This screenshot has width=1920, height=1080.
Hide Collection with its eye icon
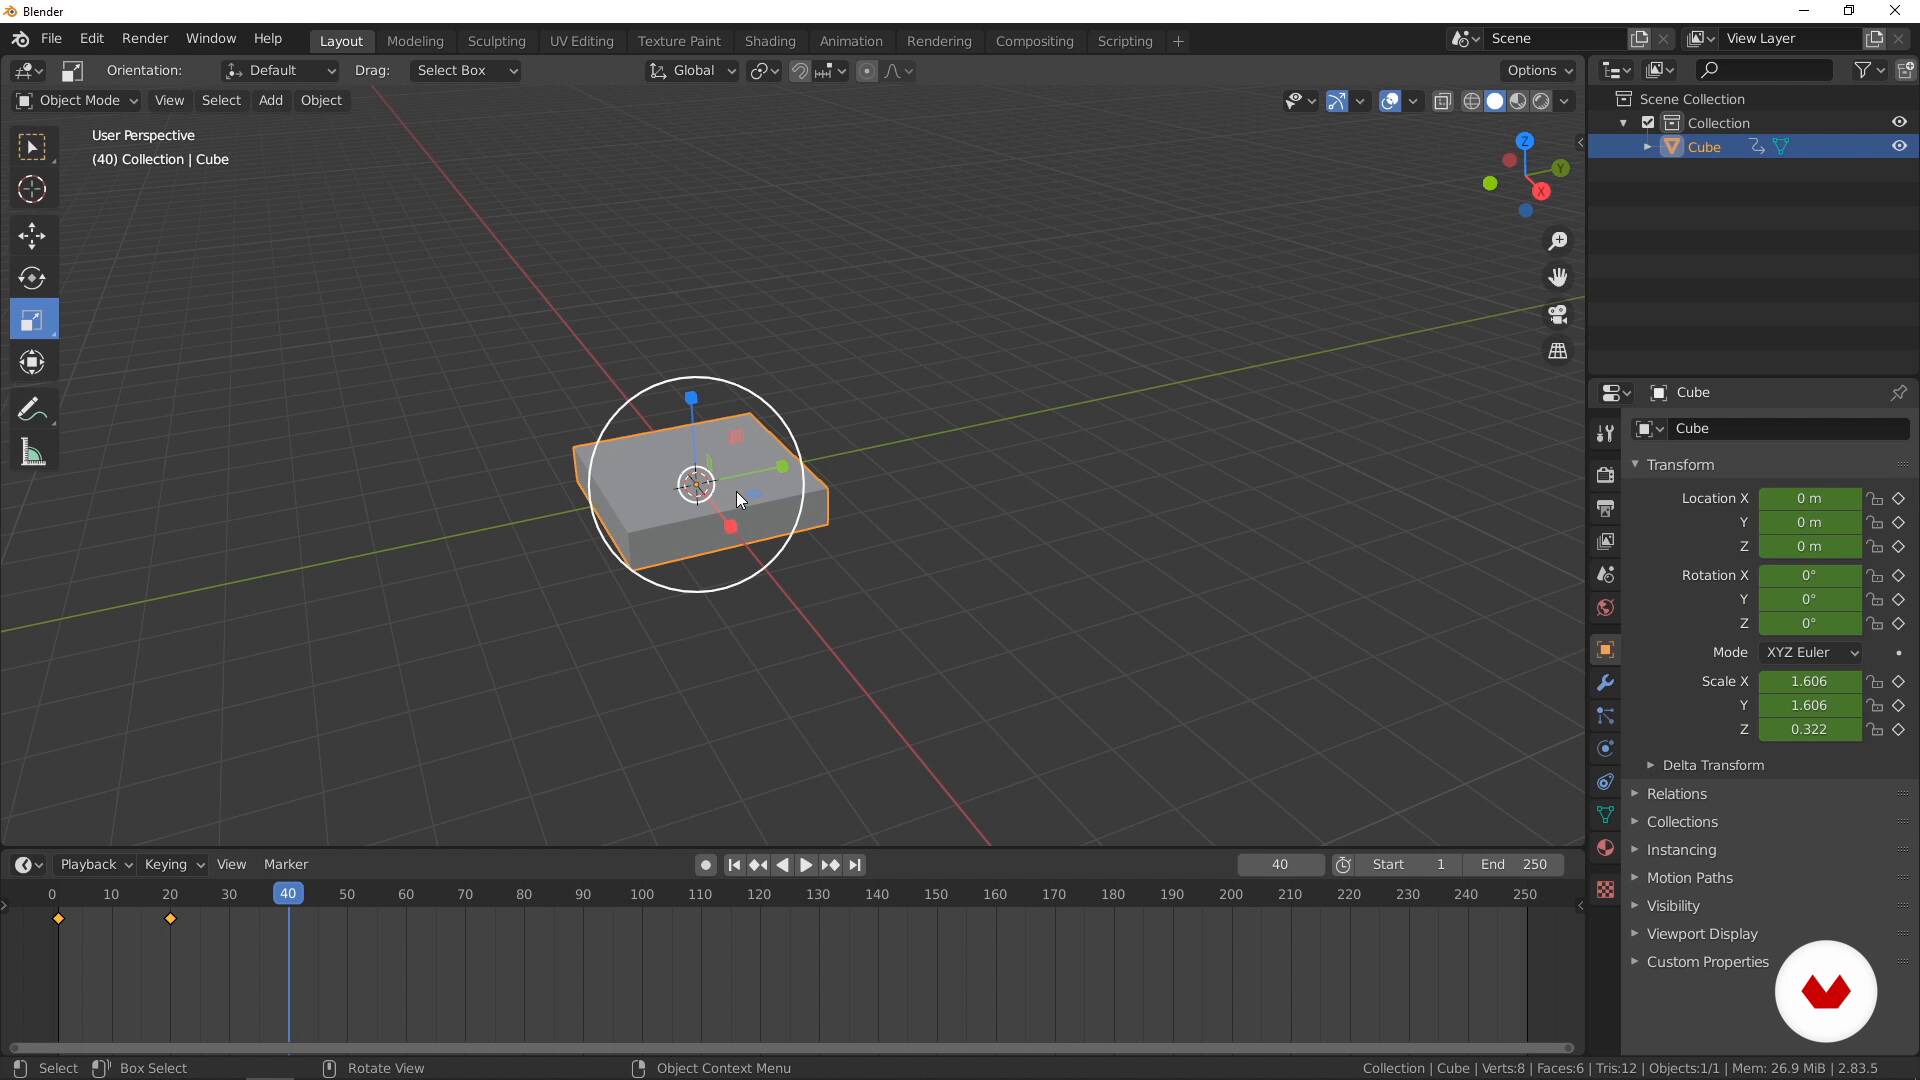click(x=1899, y=122)
